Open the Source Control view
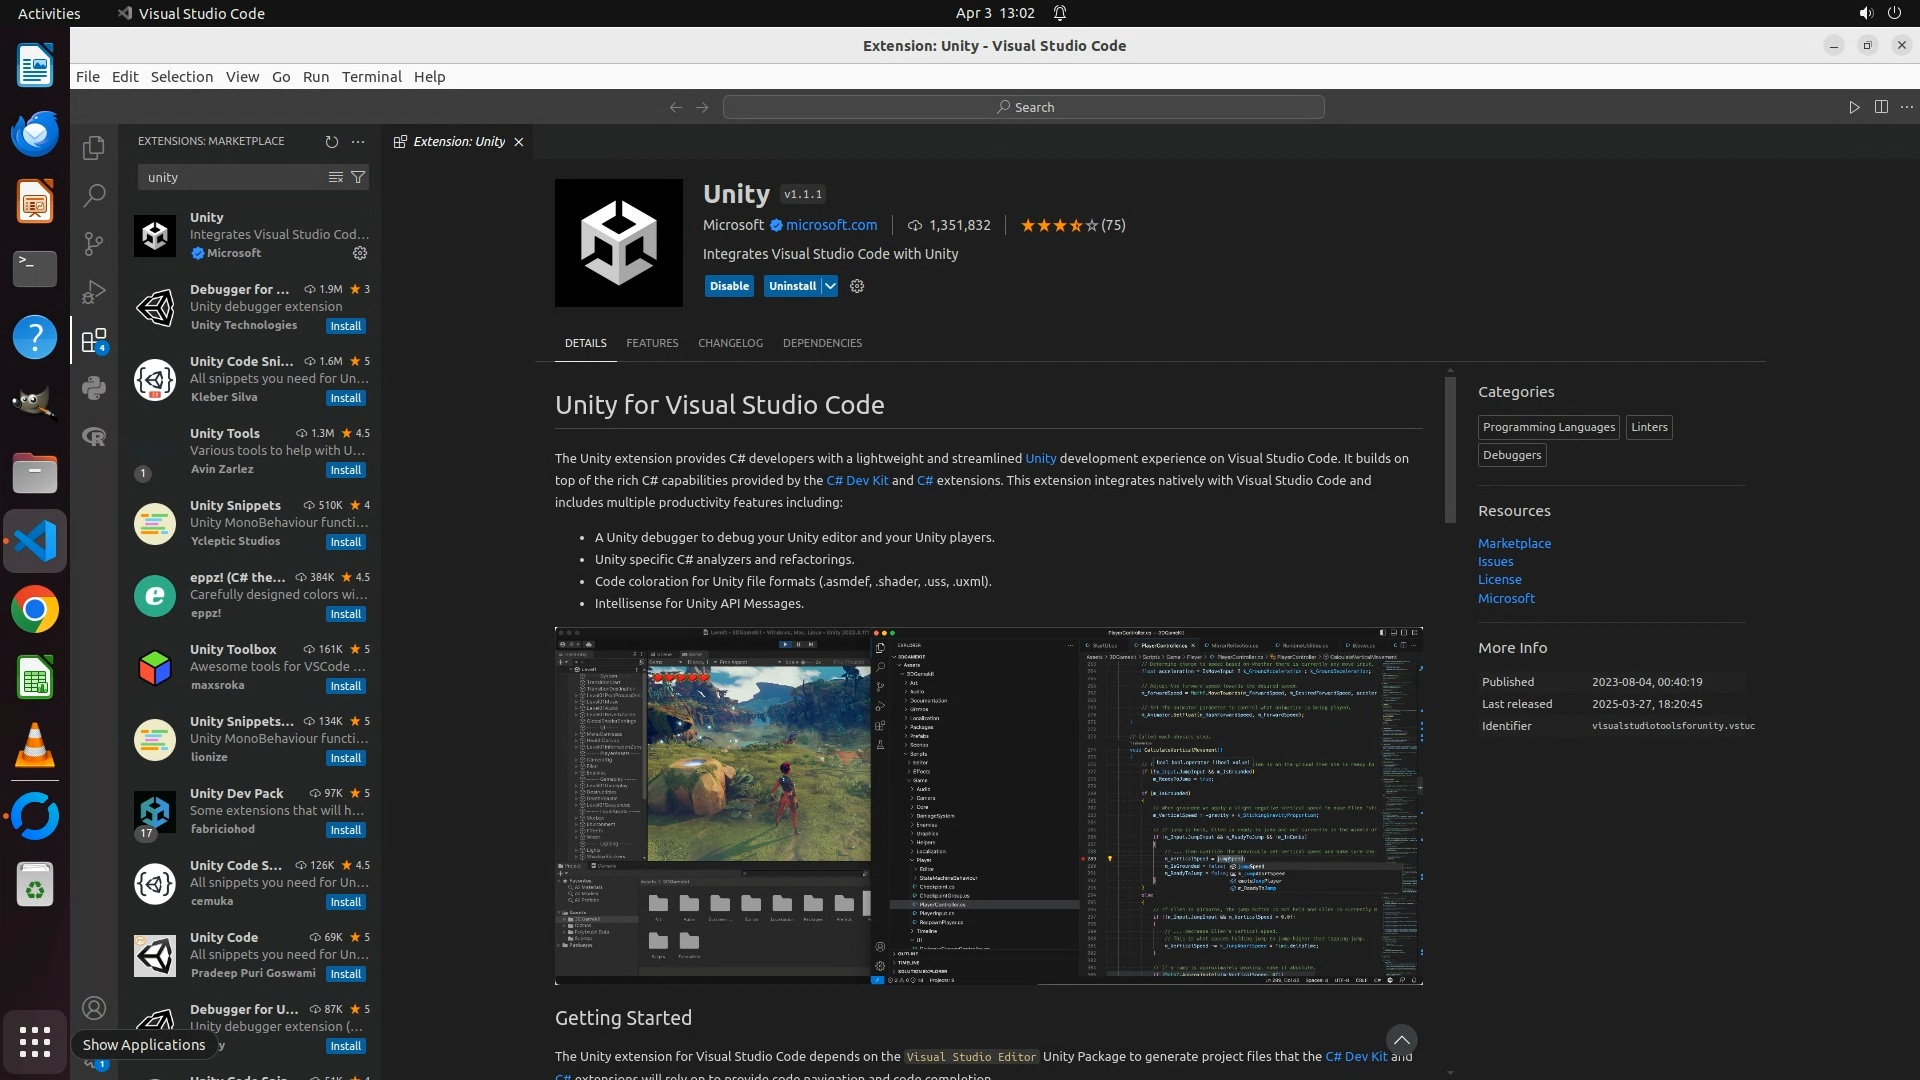Screen dimensions: 1920x1080 tap(94, 243)
